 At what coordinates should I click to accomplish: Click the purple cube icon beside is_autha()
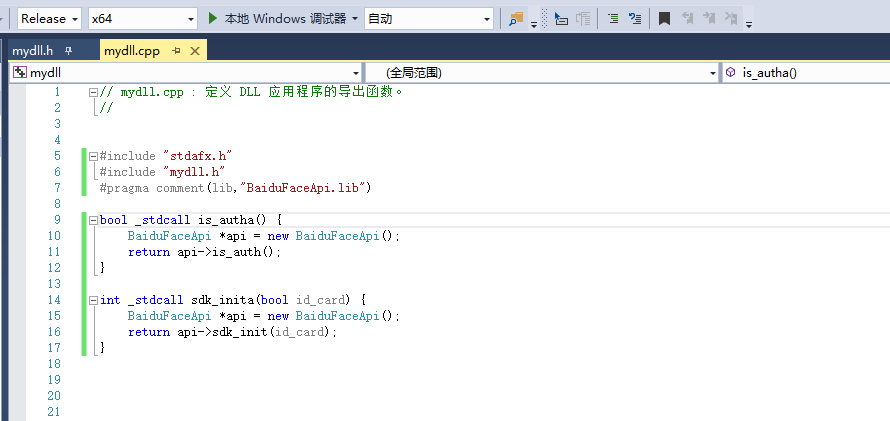731,73
